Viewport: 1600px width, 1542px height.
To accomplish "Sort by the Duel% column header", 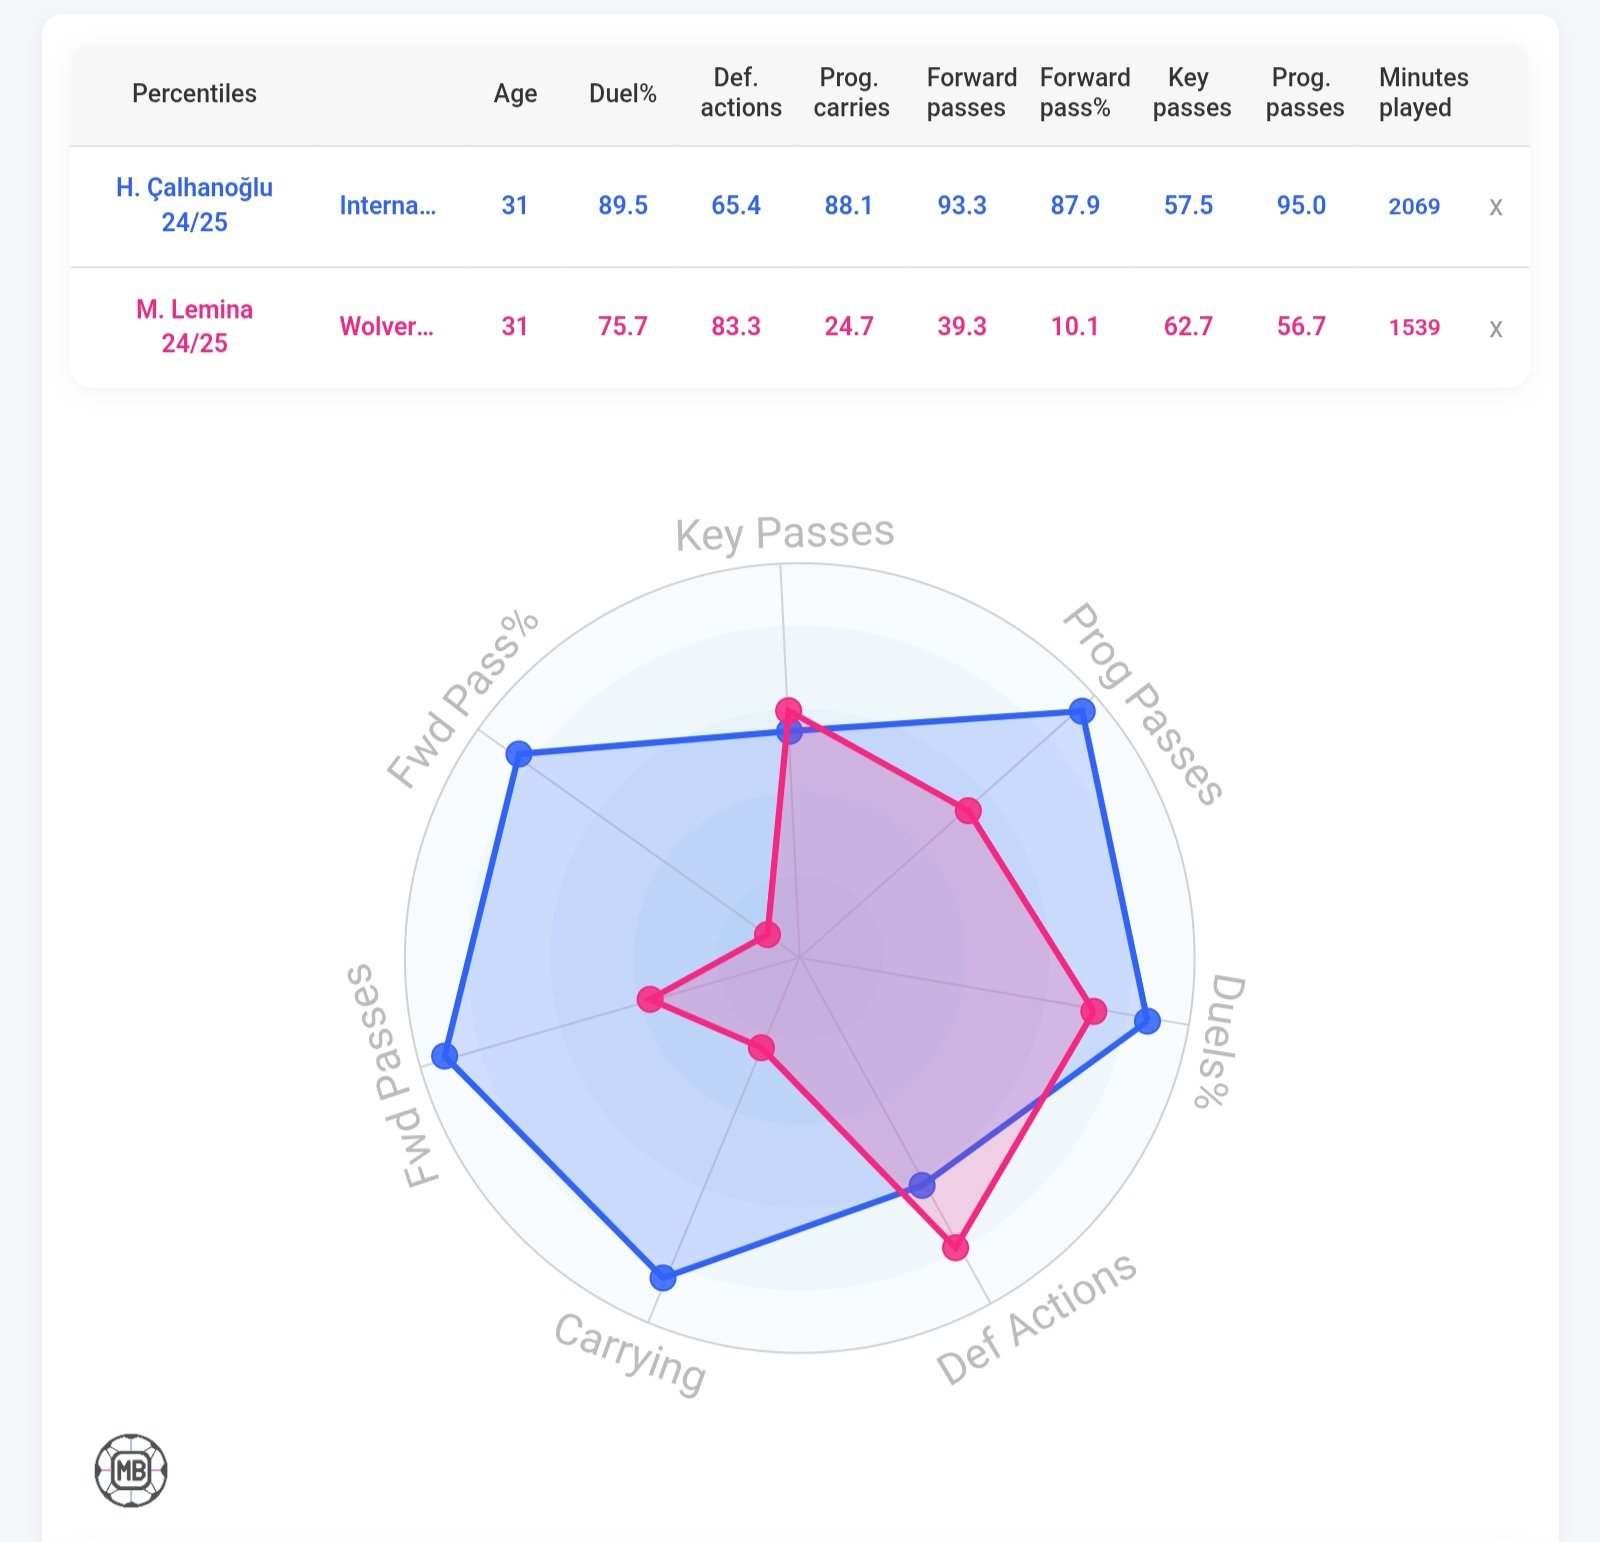I will click(622, 93).
